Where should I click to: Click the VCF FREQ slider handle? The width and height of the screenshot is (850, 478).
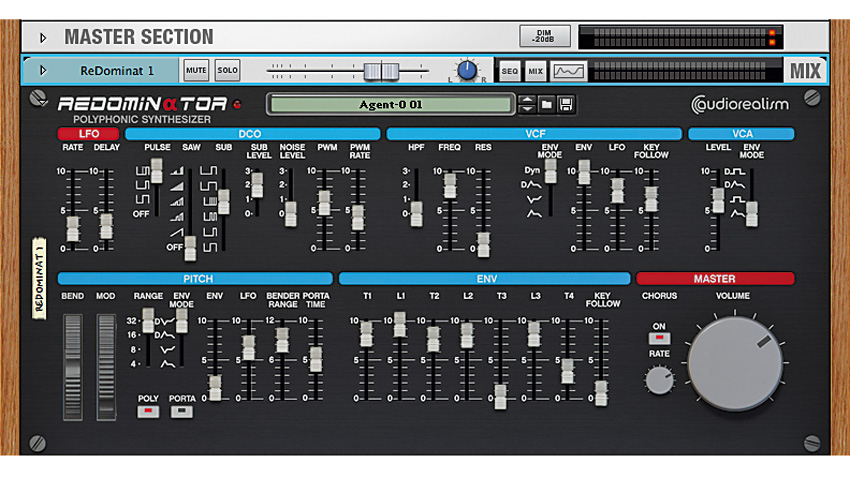coord(450,185)
